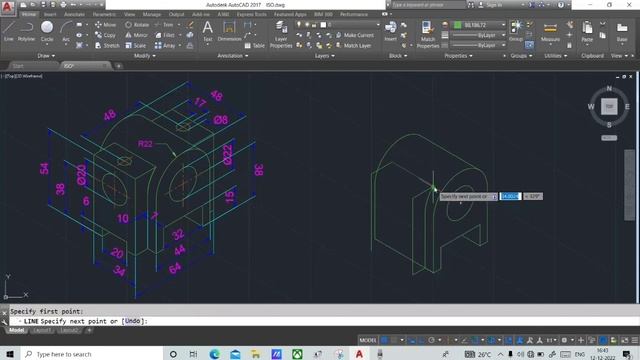Select the Dimension tool
This screenshot has width=640, height=360.
click(229, 31)
